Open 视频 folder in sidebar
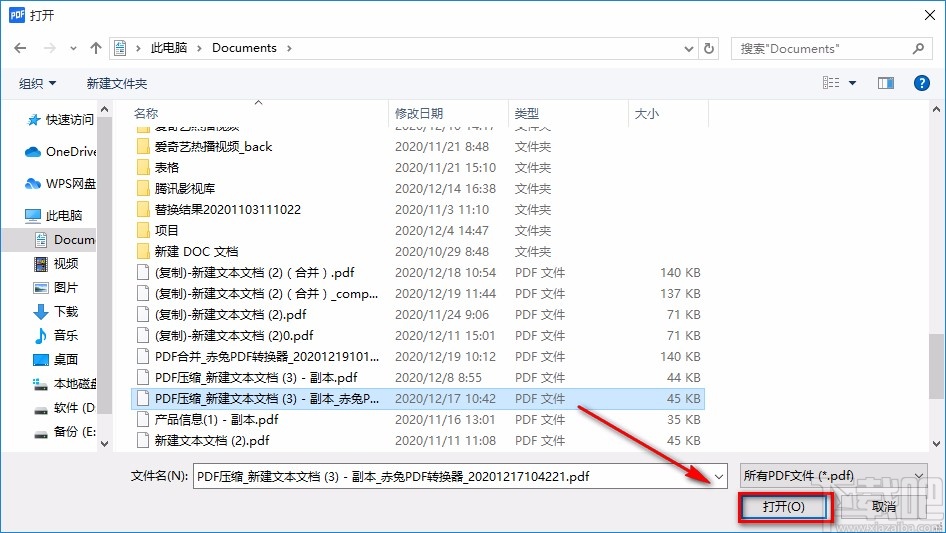 (x=56, y=264)
